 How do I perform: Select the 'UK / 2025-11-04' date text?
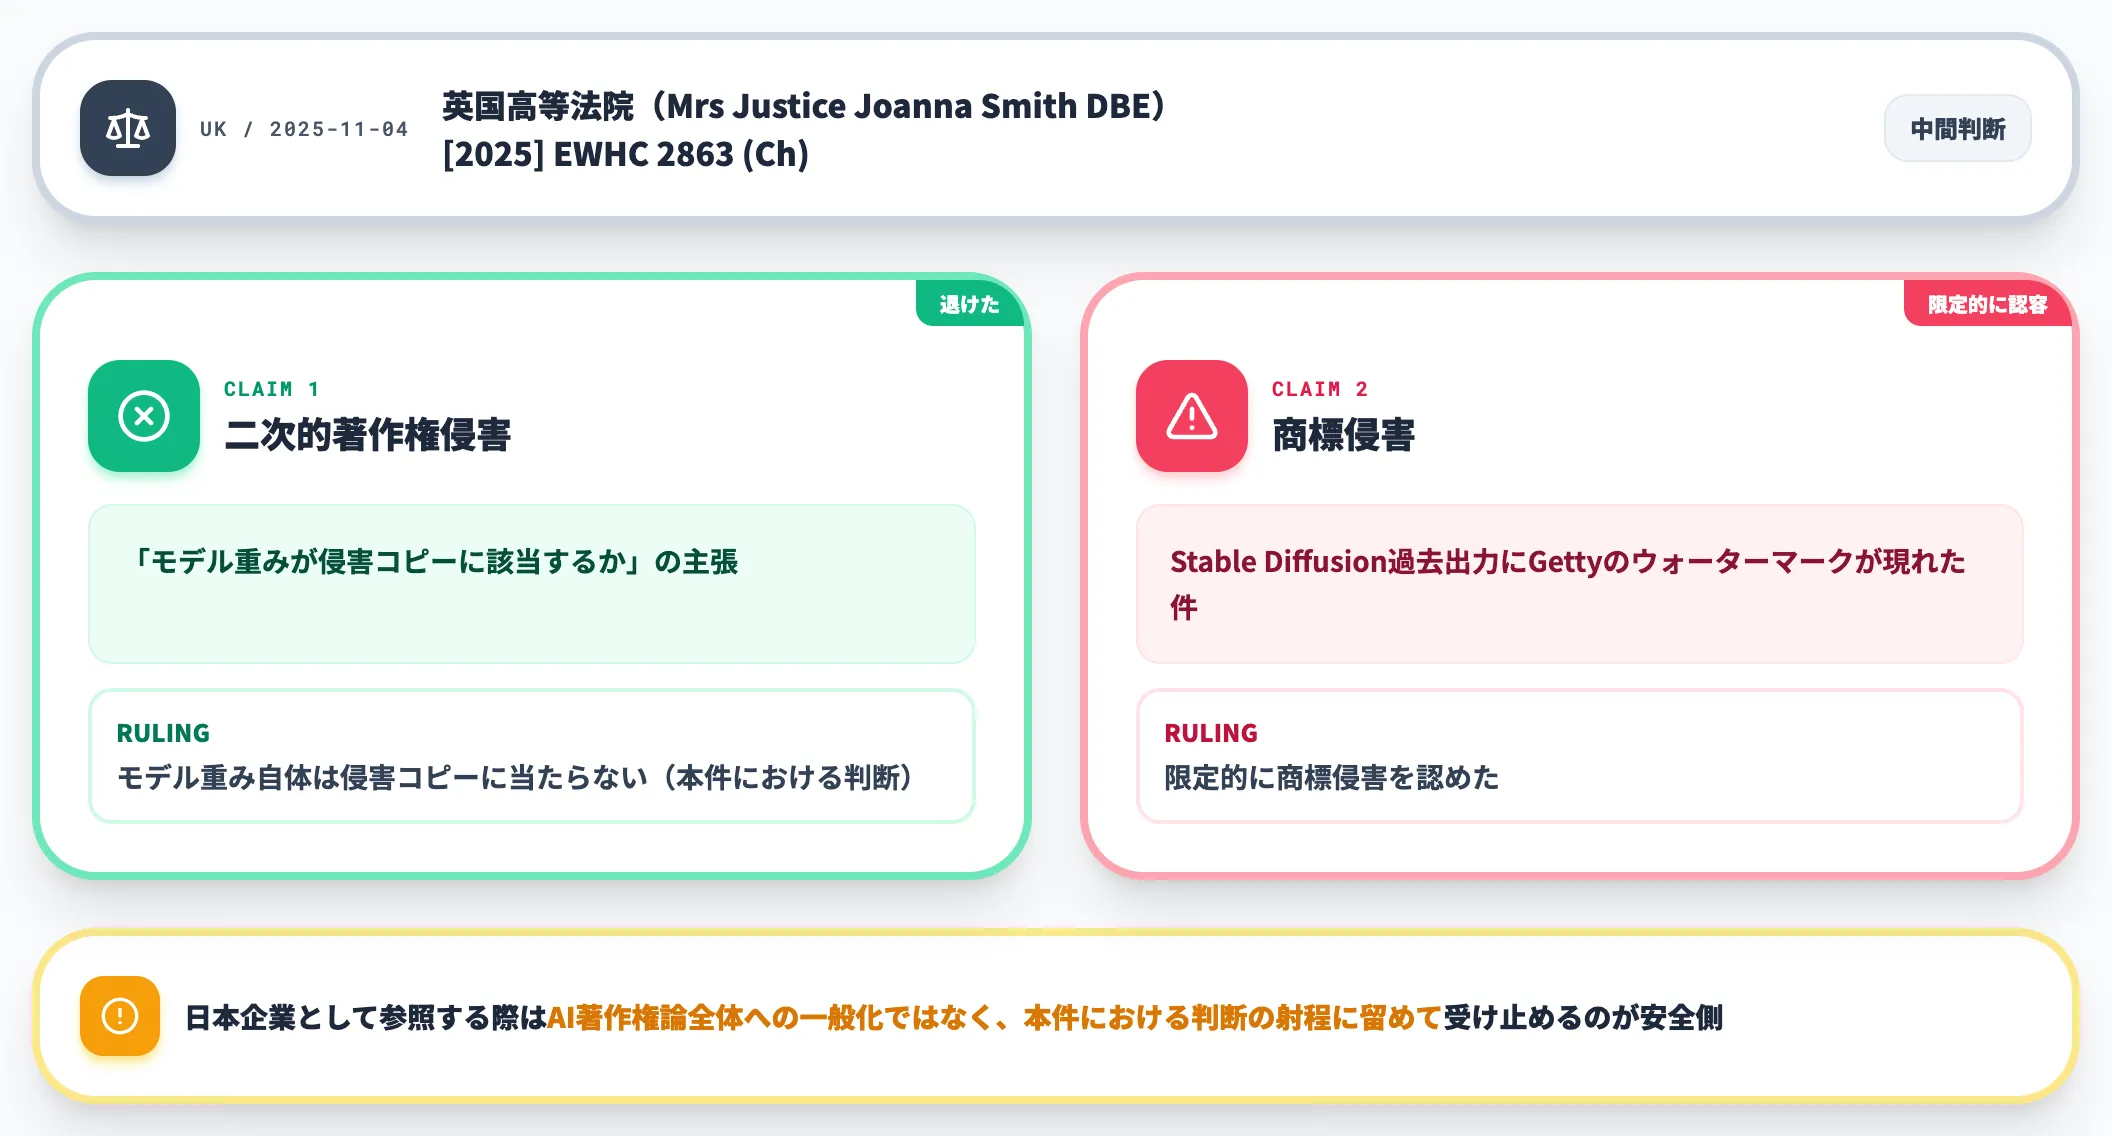[304, 129]
